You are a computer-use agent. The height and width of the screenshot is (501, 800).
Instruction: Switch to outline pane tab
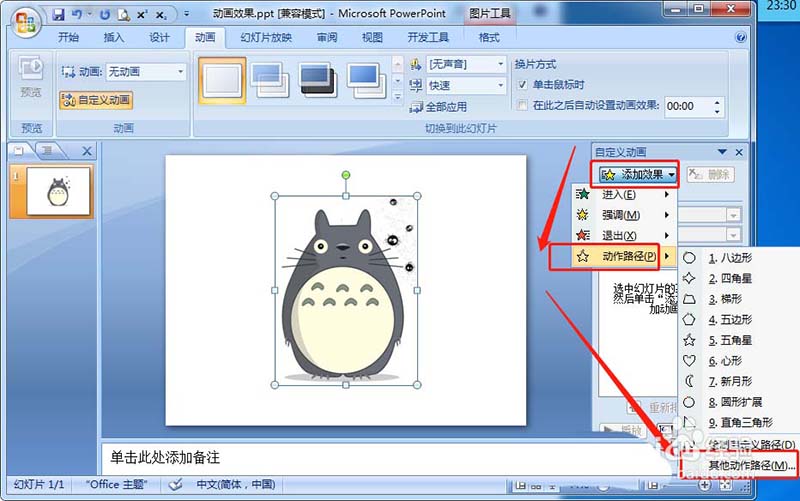[47, 151]
